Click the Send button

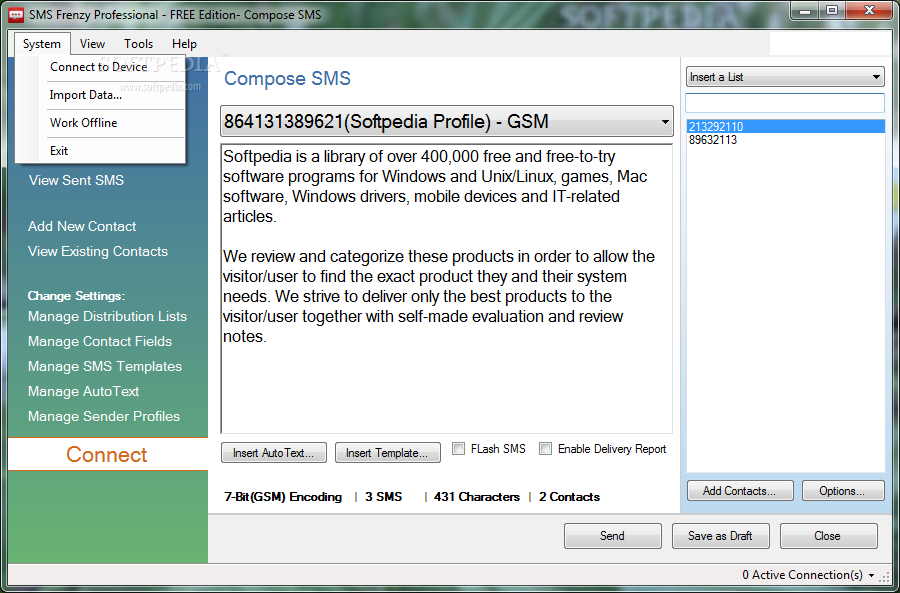click(x=612, y=536)
